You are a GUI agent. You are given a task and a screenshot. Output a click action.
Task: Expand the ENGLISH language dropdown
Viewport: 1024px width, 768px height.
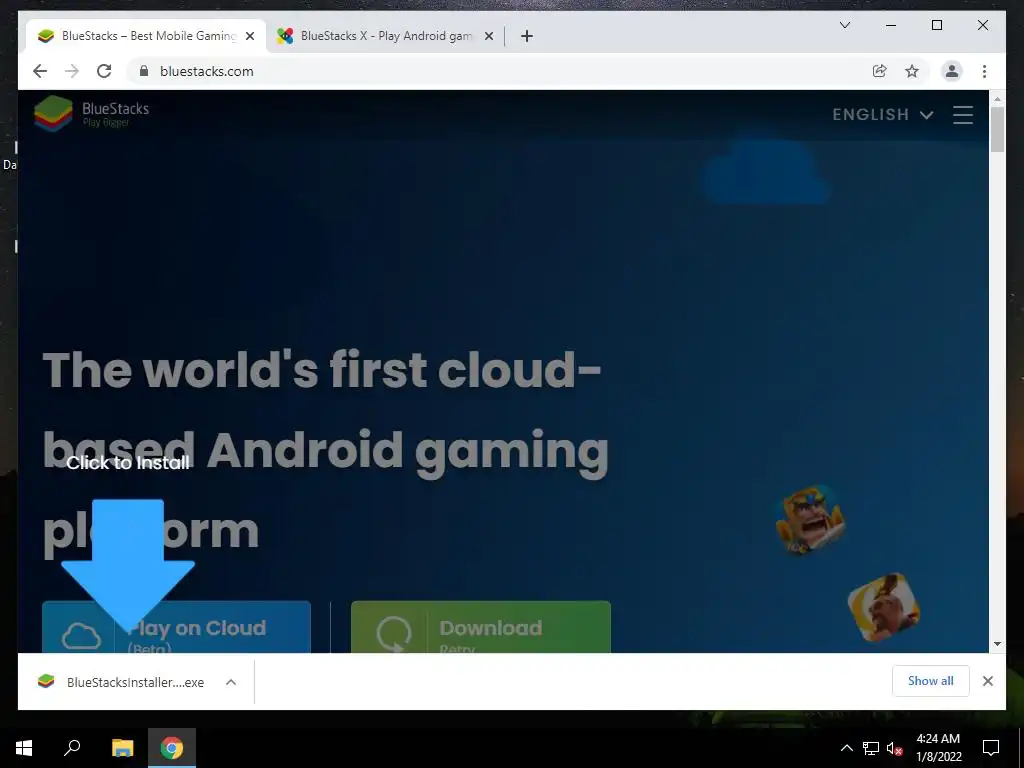[882, 115]
